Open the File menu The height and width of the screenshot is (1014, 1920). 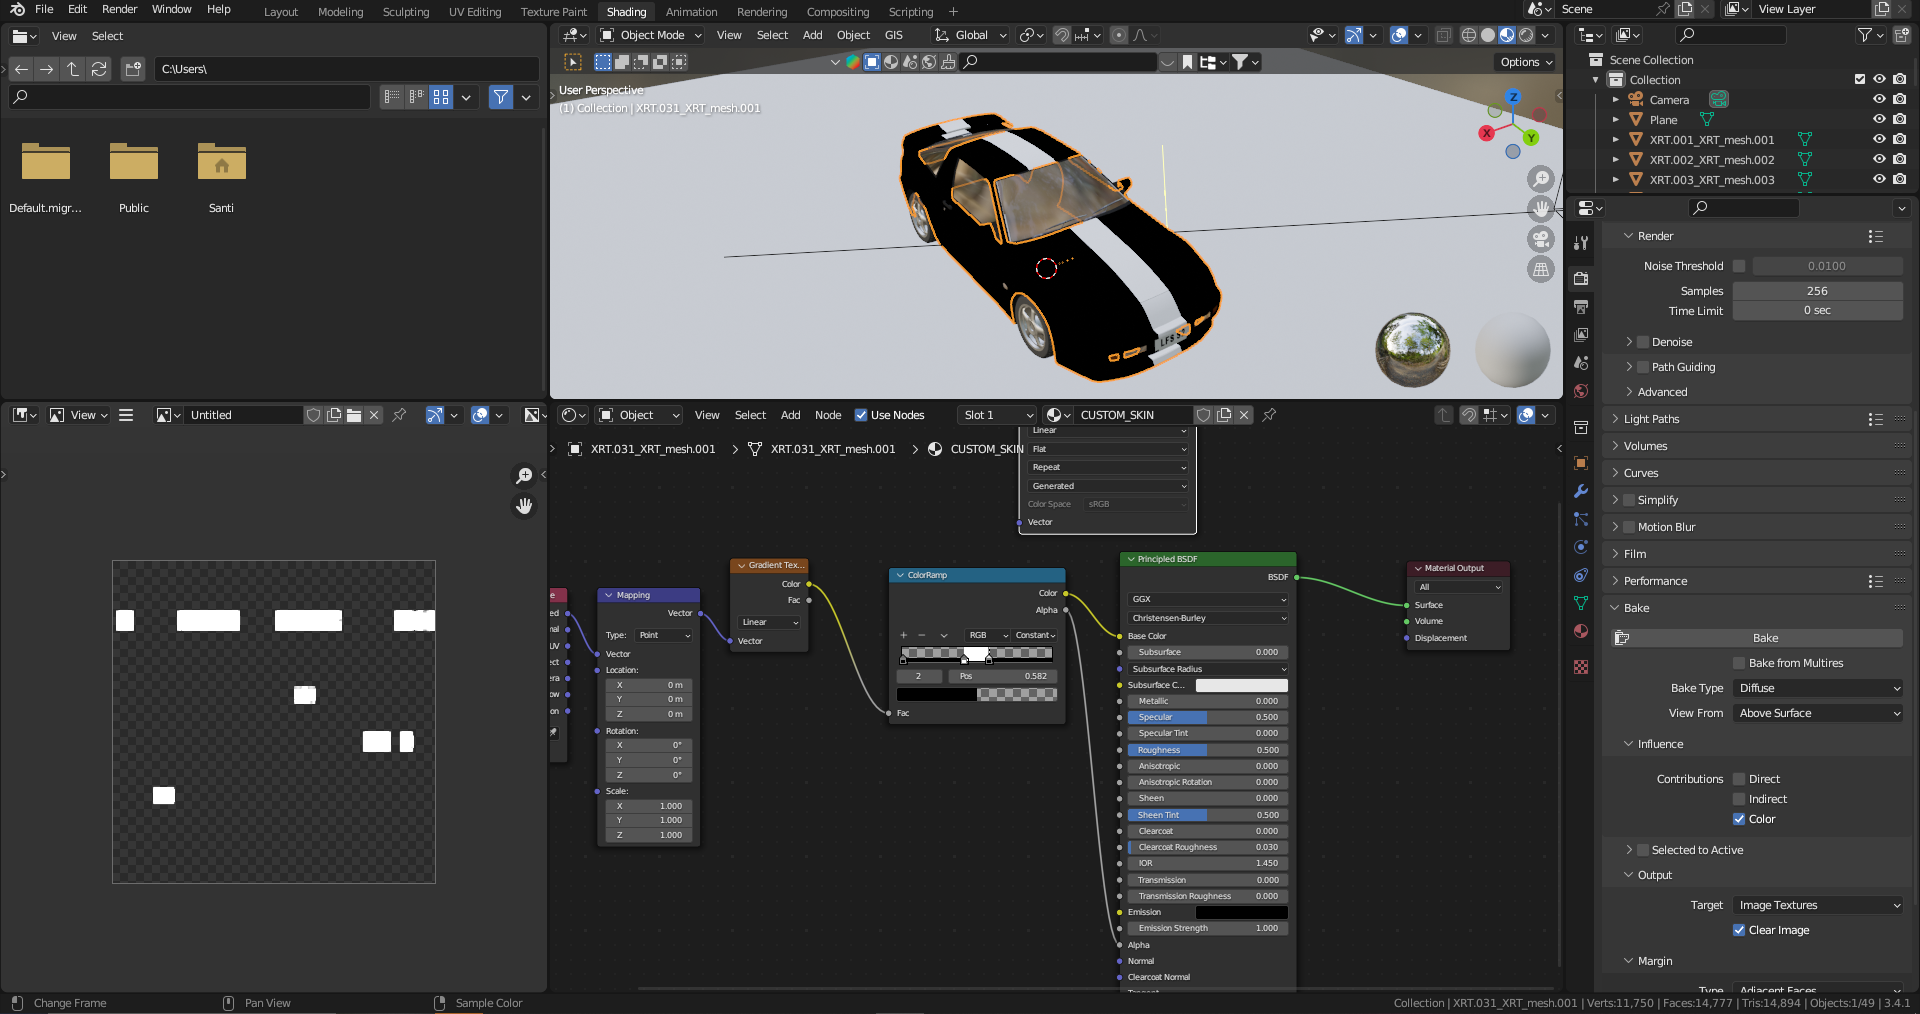pos(44,9)
